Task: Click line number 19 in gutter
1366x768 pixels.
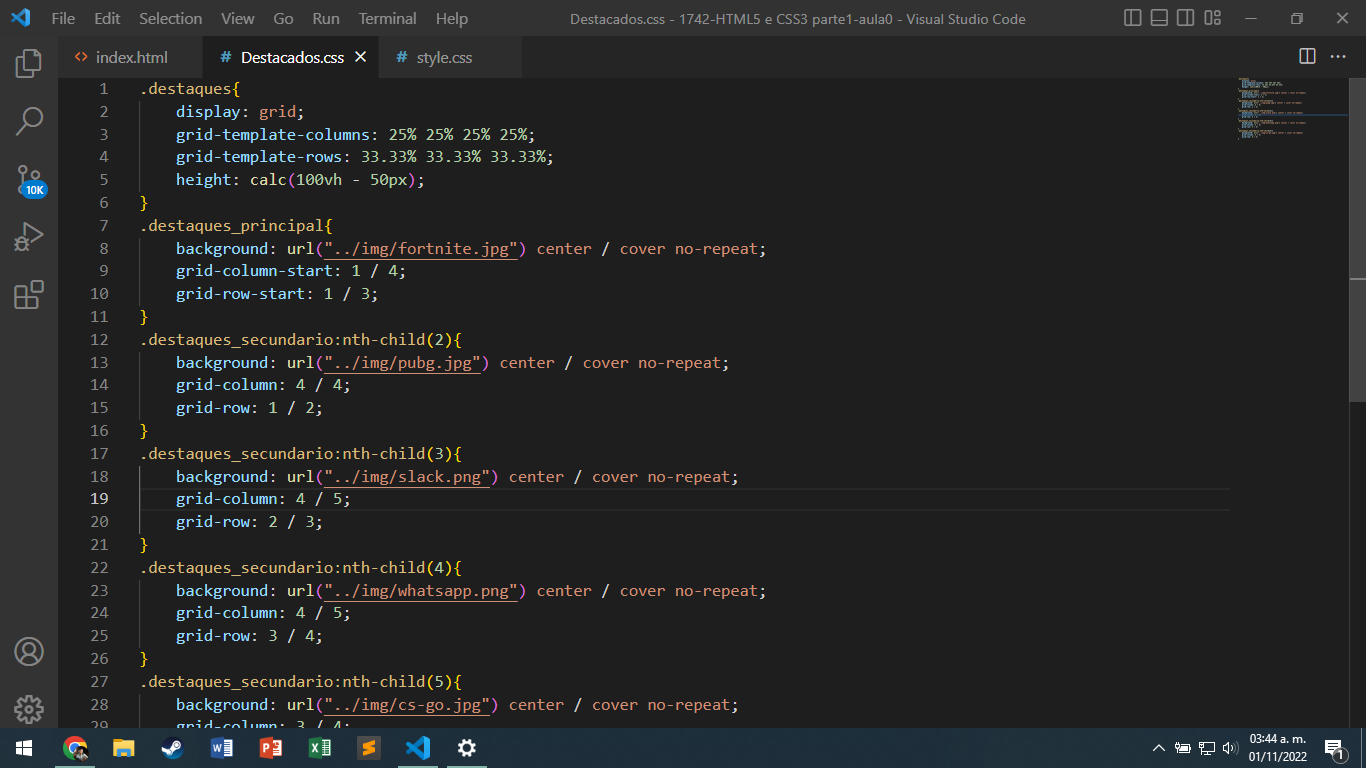Action: point(99,498)
